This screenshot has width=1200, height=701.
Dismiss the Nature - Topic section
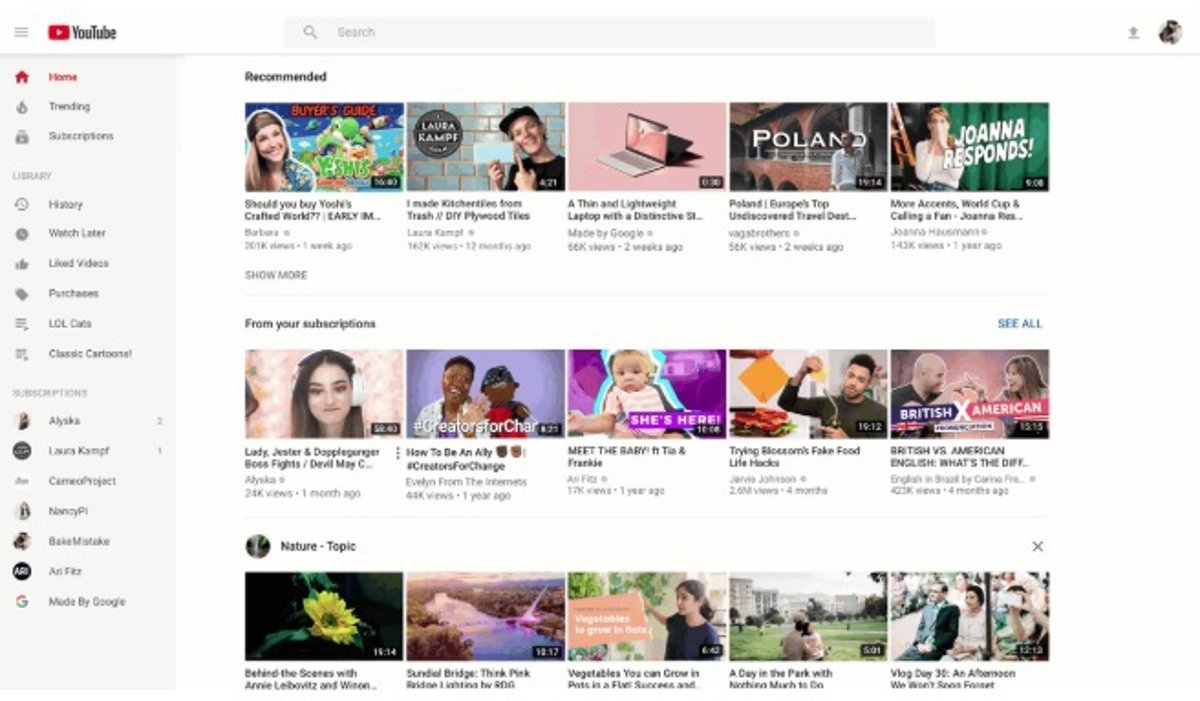[x=1037, y=546]
